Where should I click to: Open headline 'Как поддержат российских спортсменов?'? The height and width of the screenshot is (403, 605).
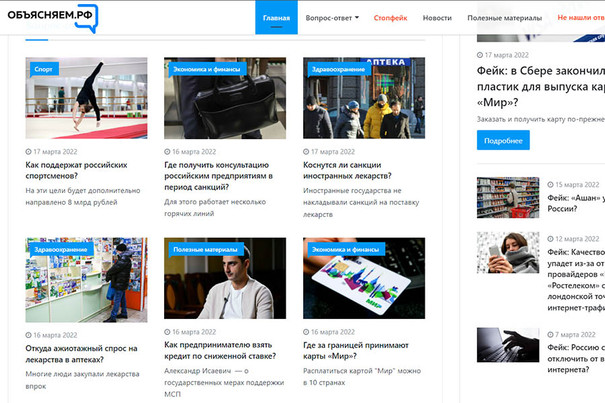click(x=76, y=170)
